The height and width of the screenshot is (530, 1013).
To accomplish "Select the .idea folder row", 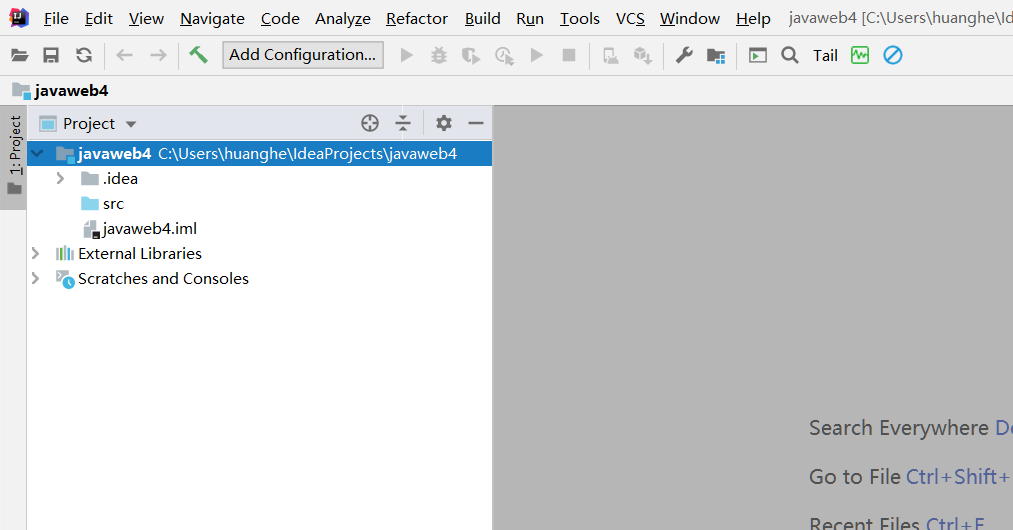I will (x=260, y=178).
